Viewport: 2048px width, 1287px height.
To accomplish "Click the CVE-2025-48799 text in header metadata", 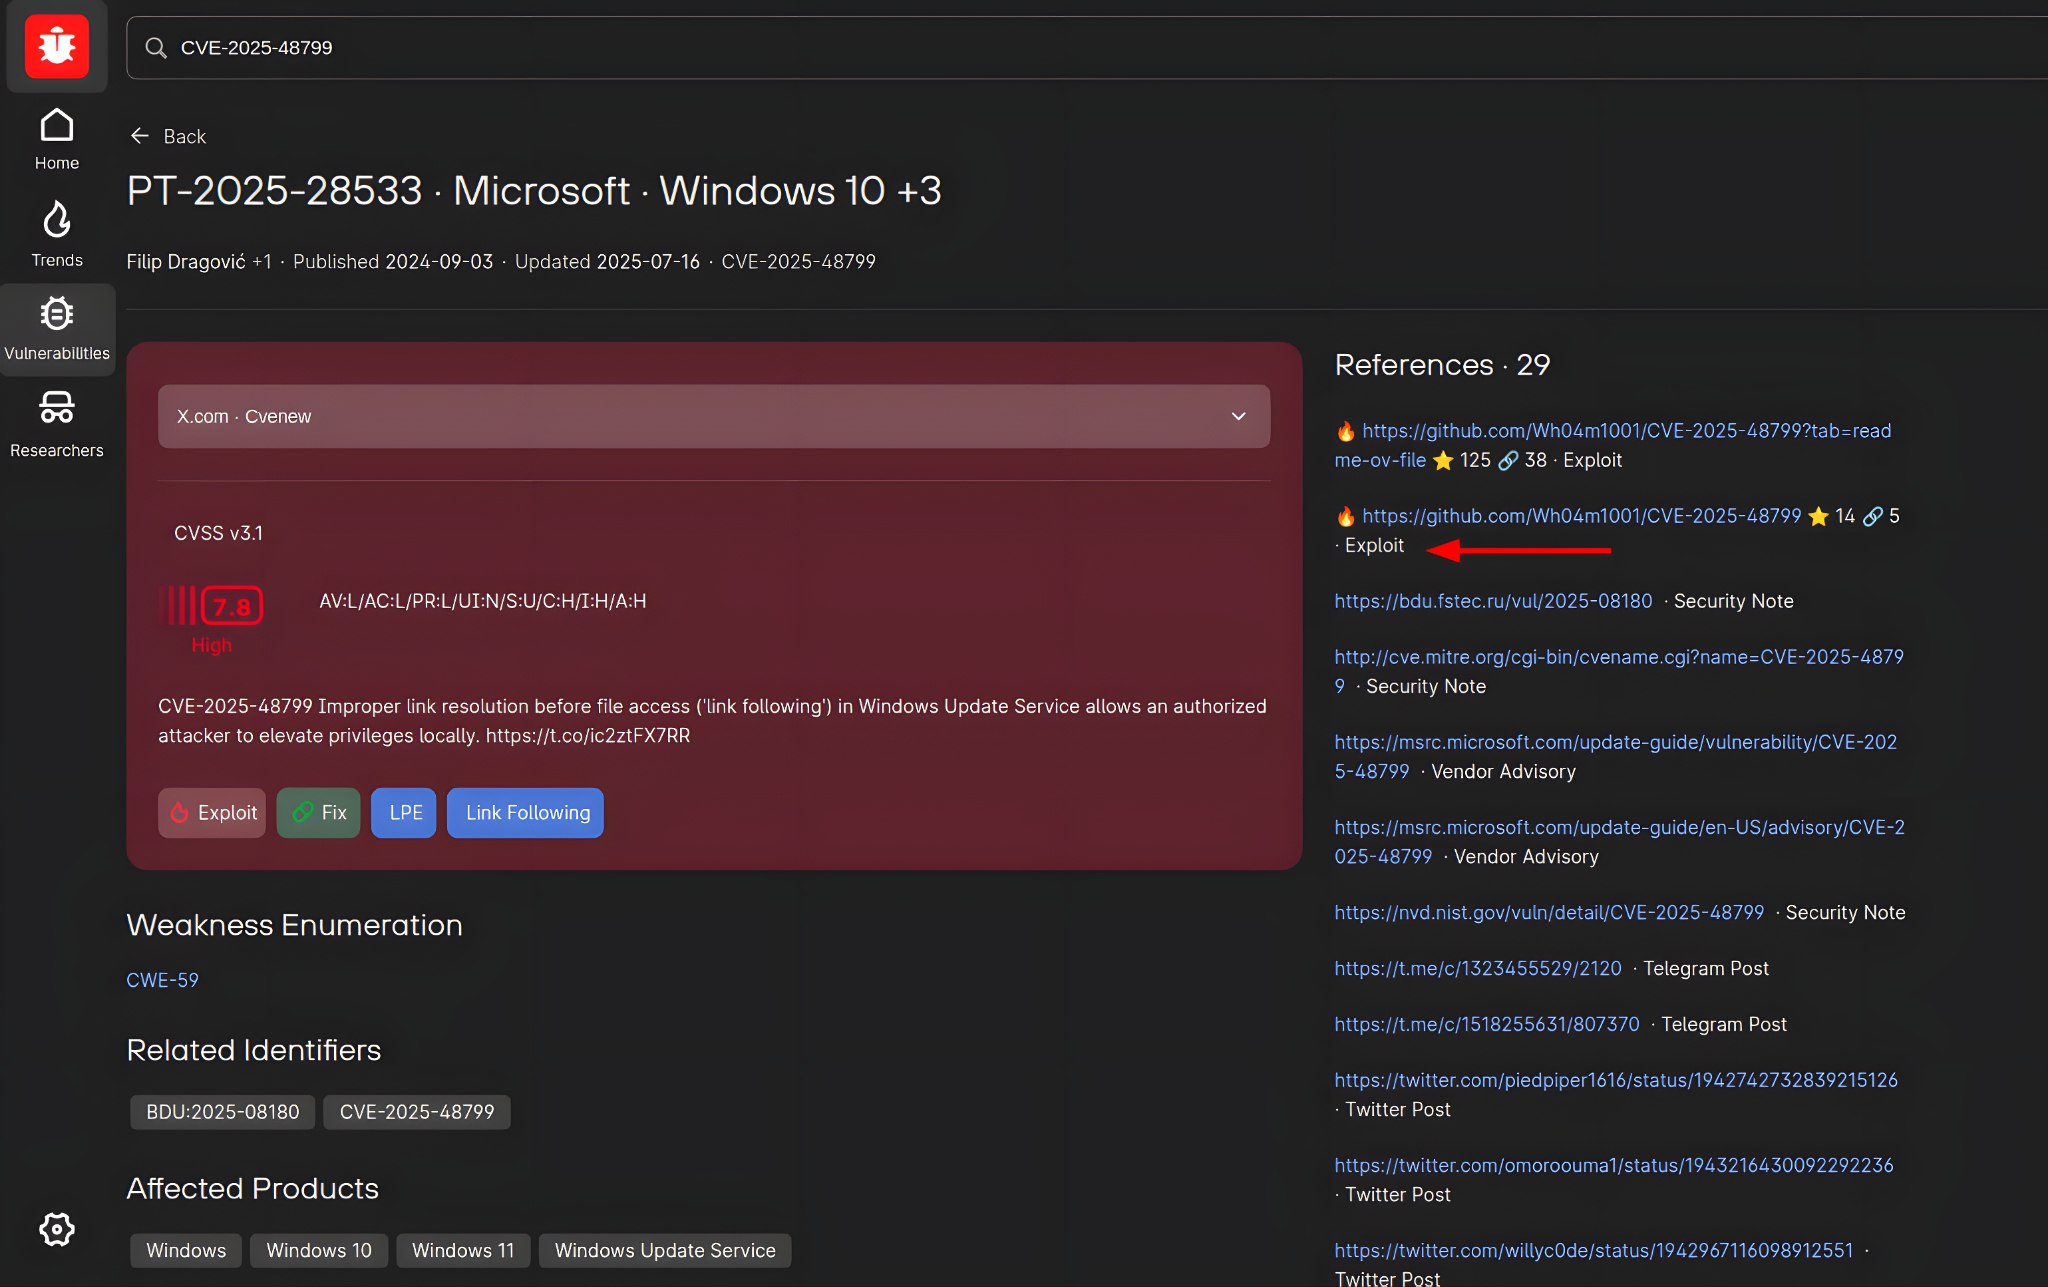I will coord(799,262).
